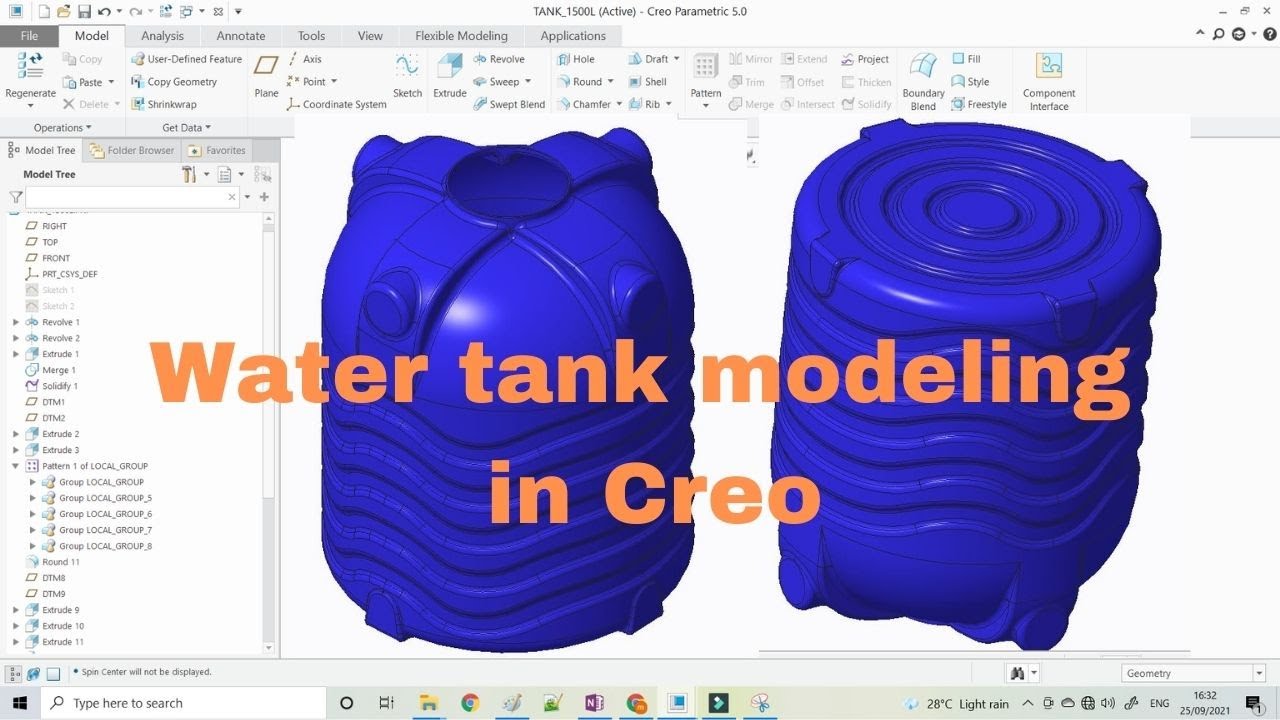Viewport: 1280px width, 720px height.
Task: Add a search filter with the plus icon
Action: [264, 197]
